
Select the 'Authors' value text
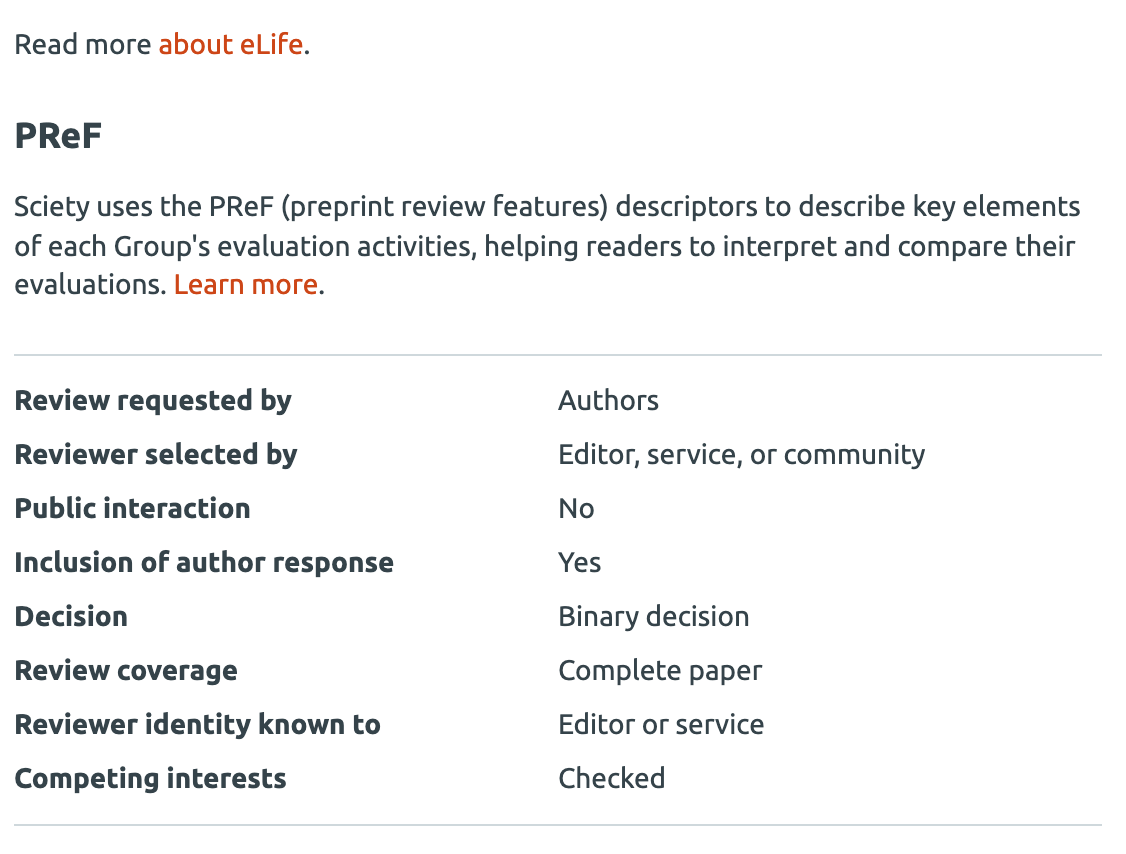(x=608, y=401)
